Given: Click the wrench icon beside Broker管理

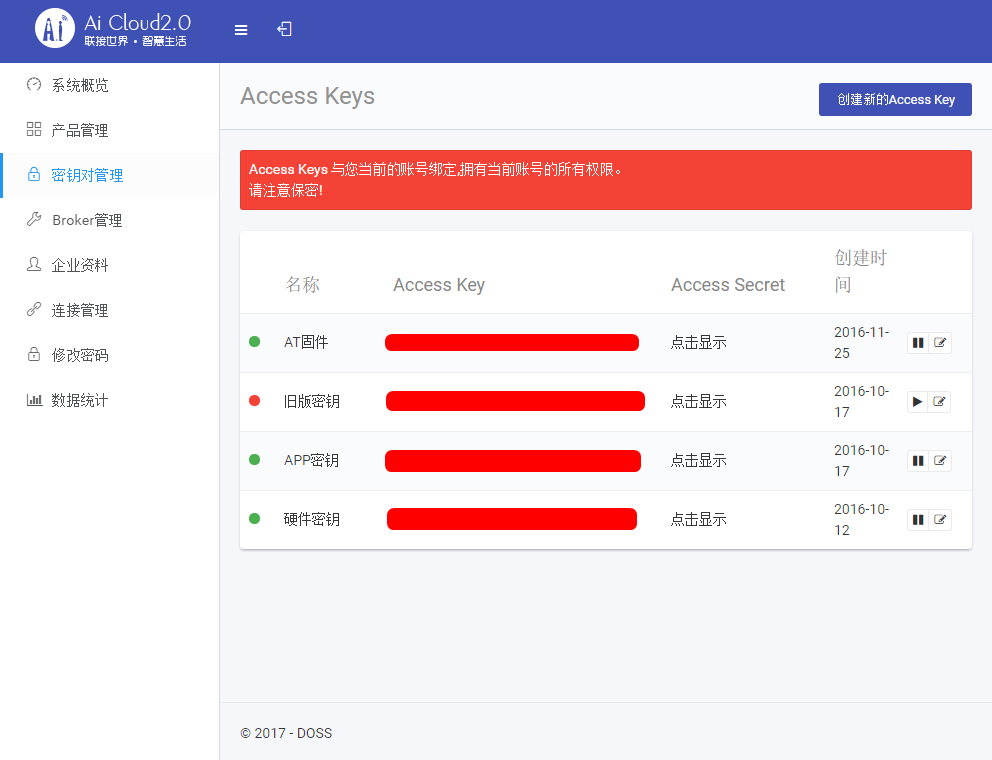Looking at the screenshot, I should 34,220.
